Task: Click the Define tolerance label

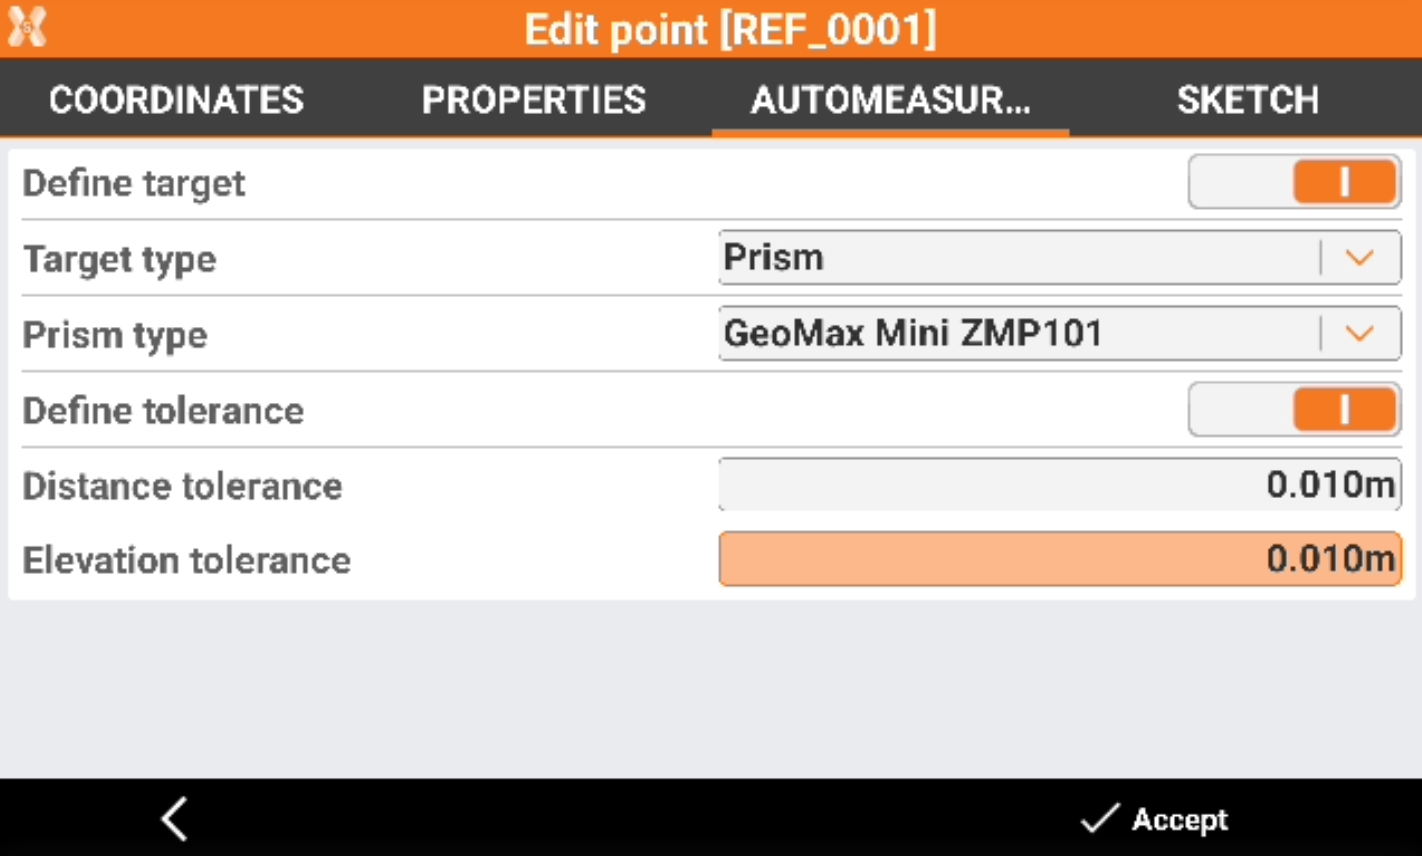Action: point(163,411)
